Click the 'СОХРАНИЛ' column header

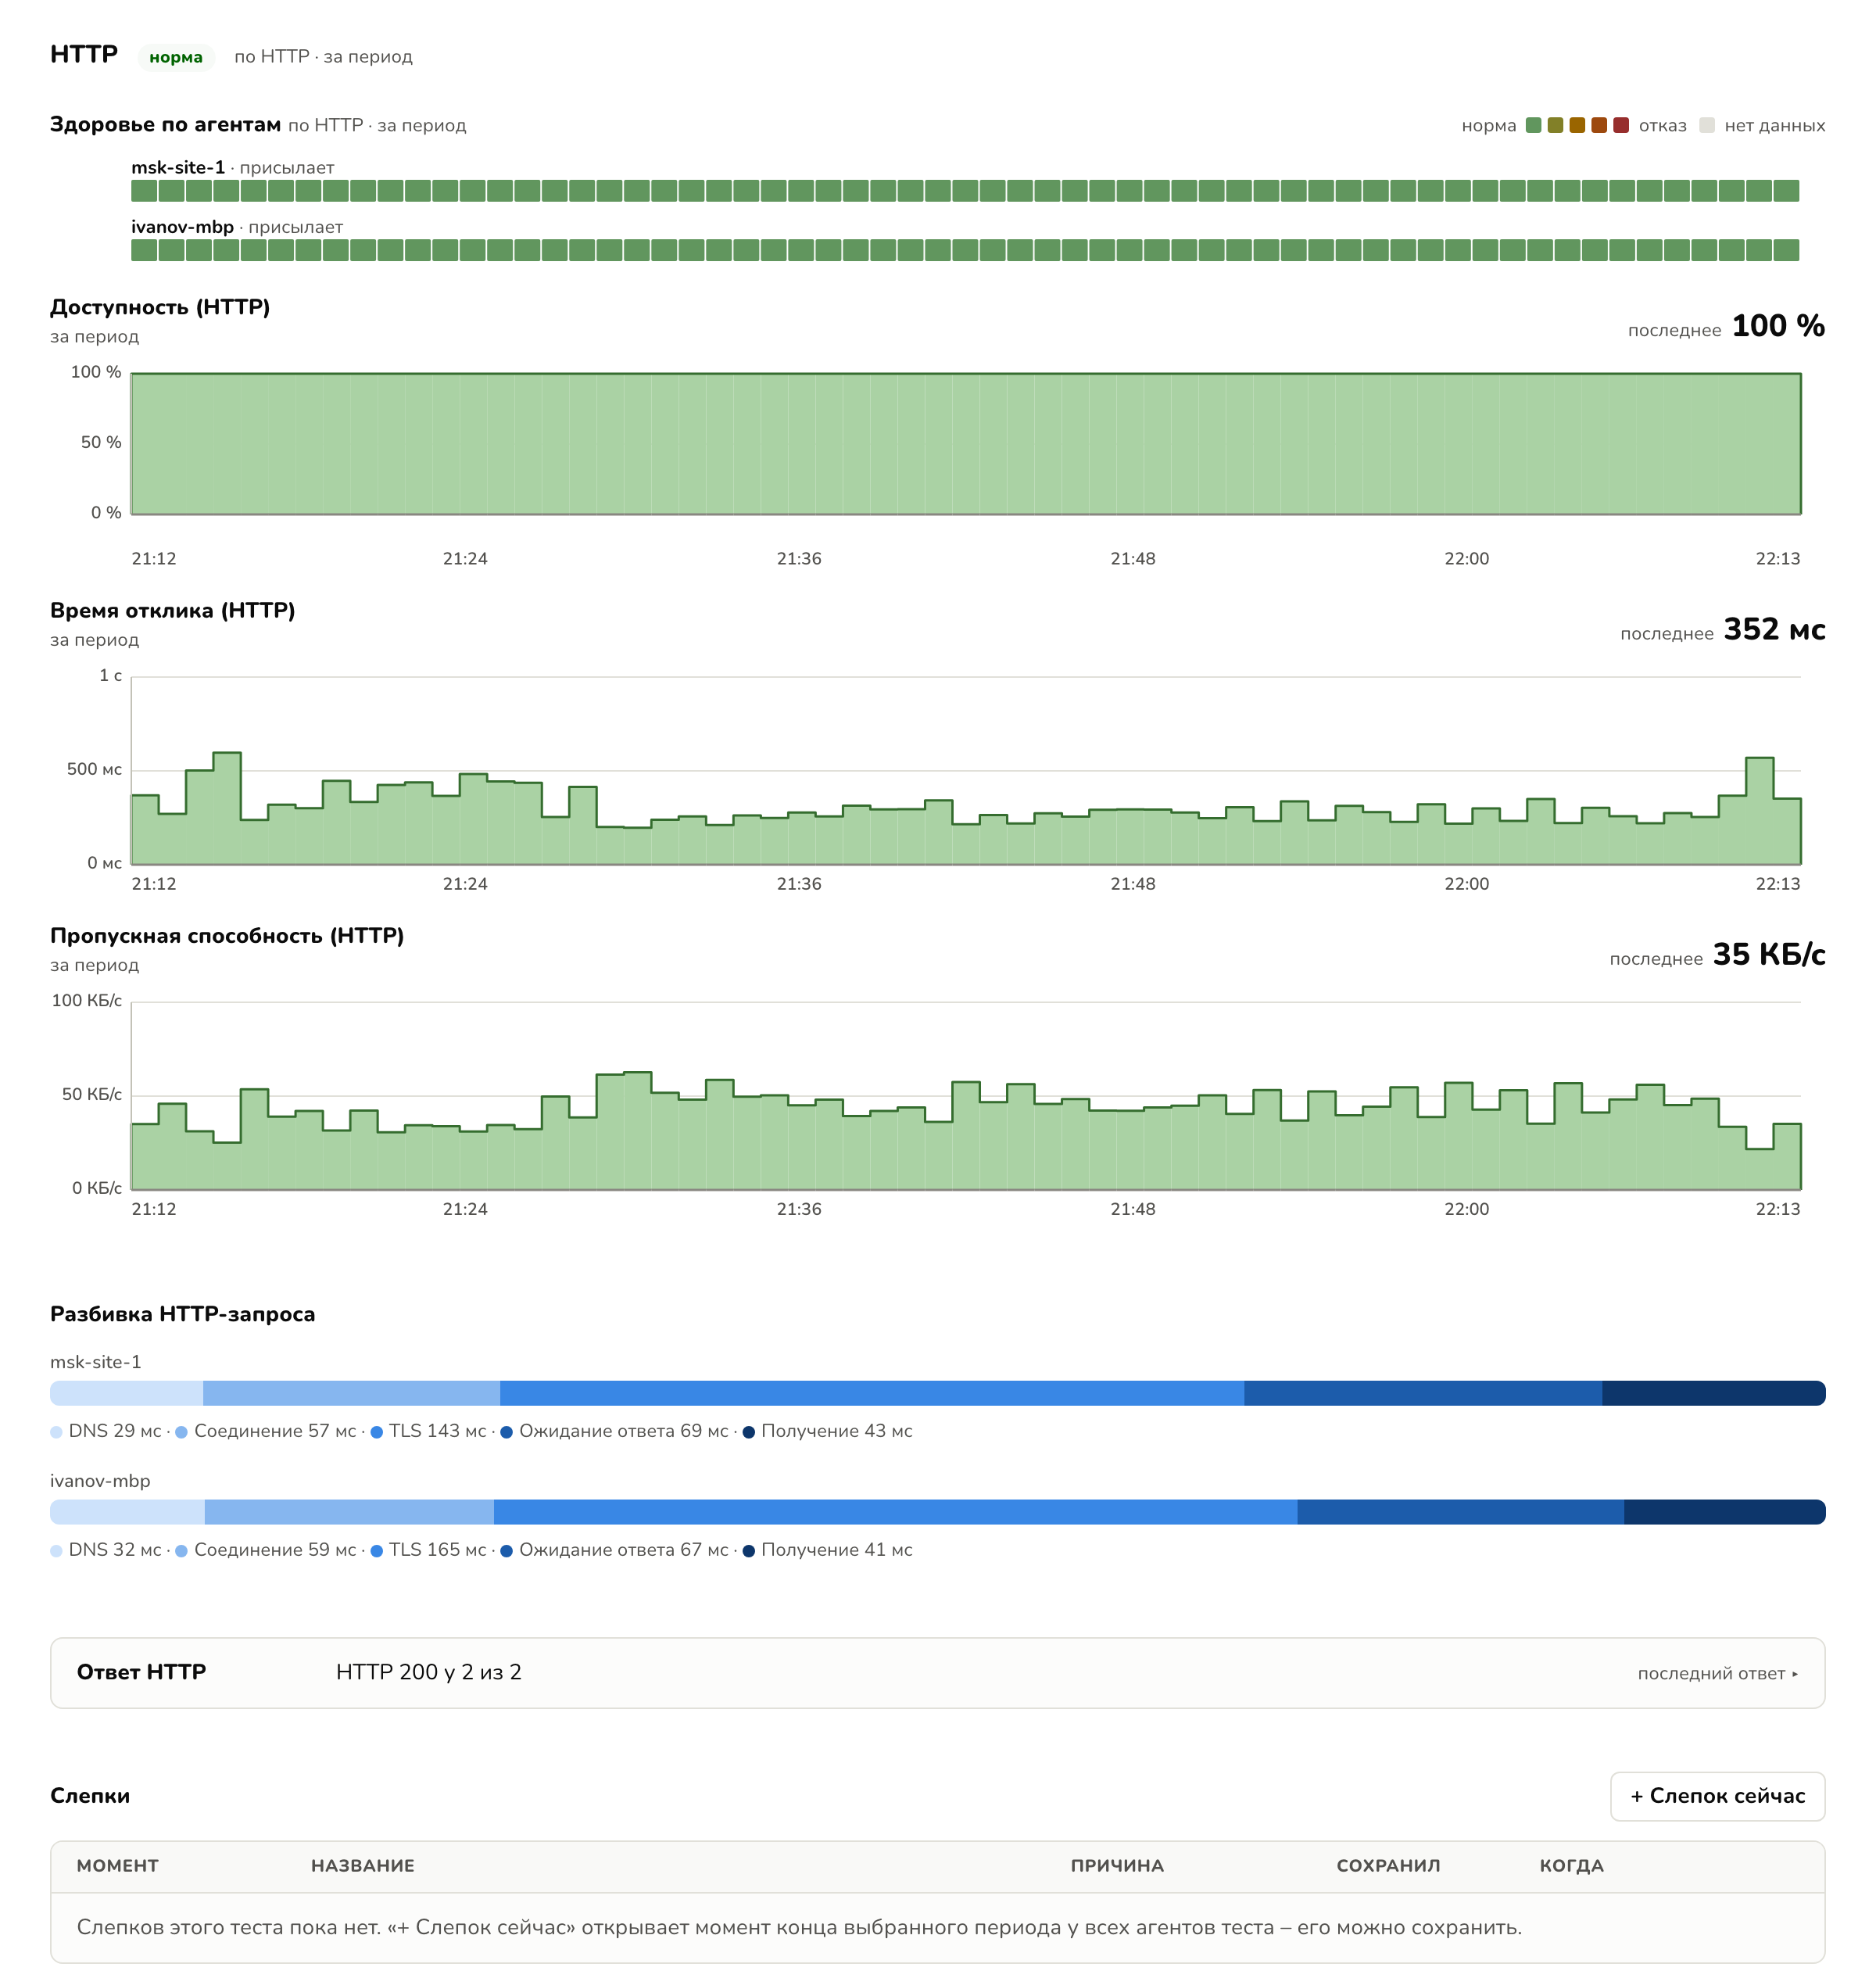pos(1388,1866)
